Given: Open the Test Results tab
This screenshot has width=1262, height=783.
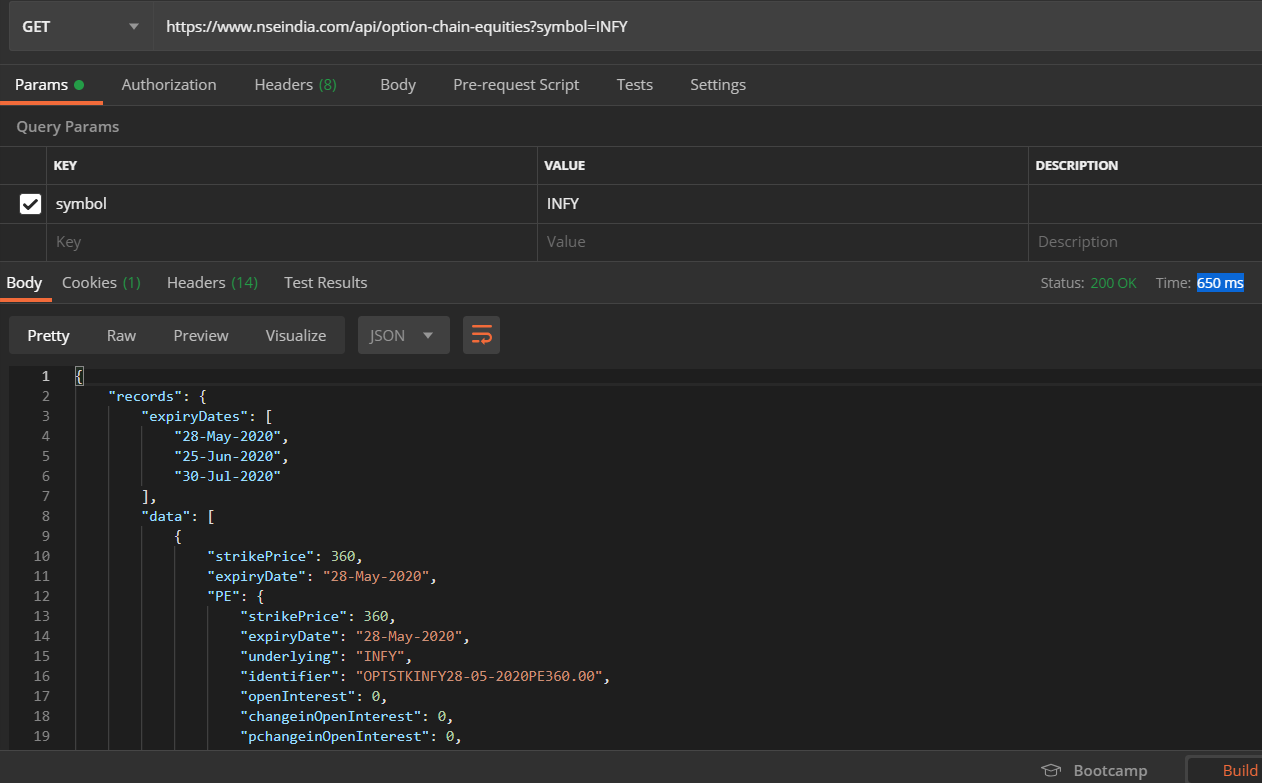Looking at the screenshot, I should (325, 283).
